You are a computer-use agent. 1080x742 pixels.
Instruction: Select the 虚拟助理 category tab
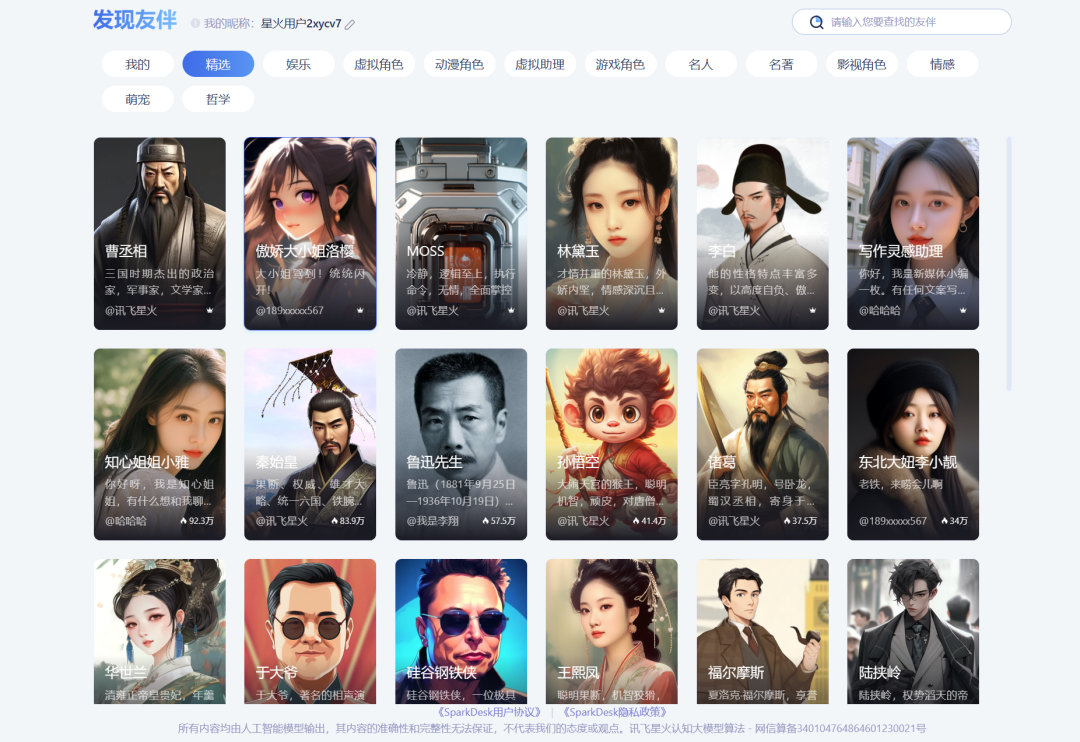pos(540,64)
